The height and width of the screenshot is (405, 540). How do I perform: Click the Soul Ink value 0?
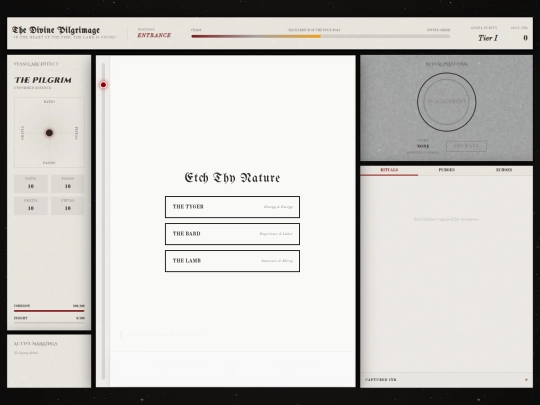pos(525,38)
